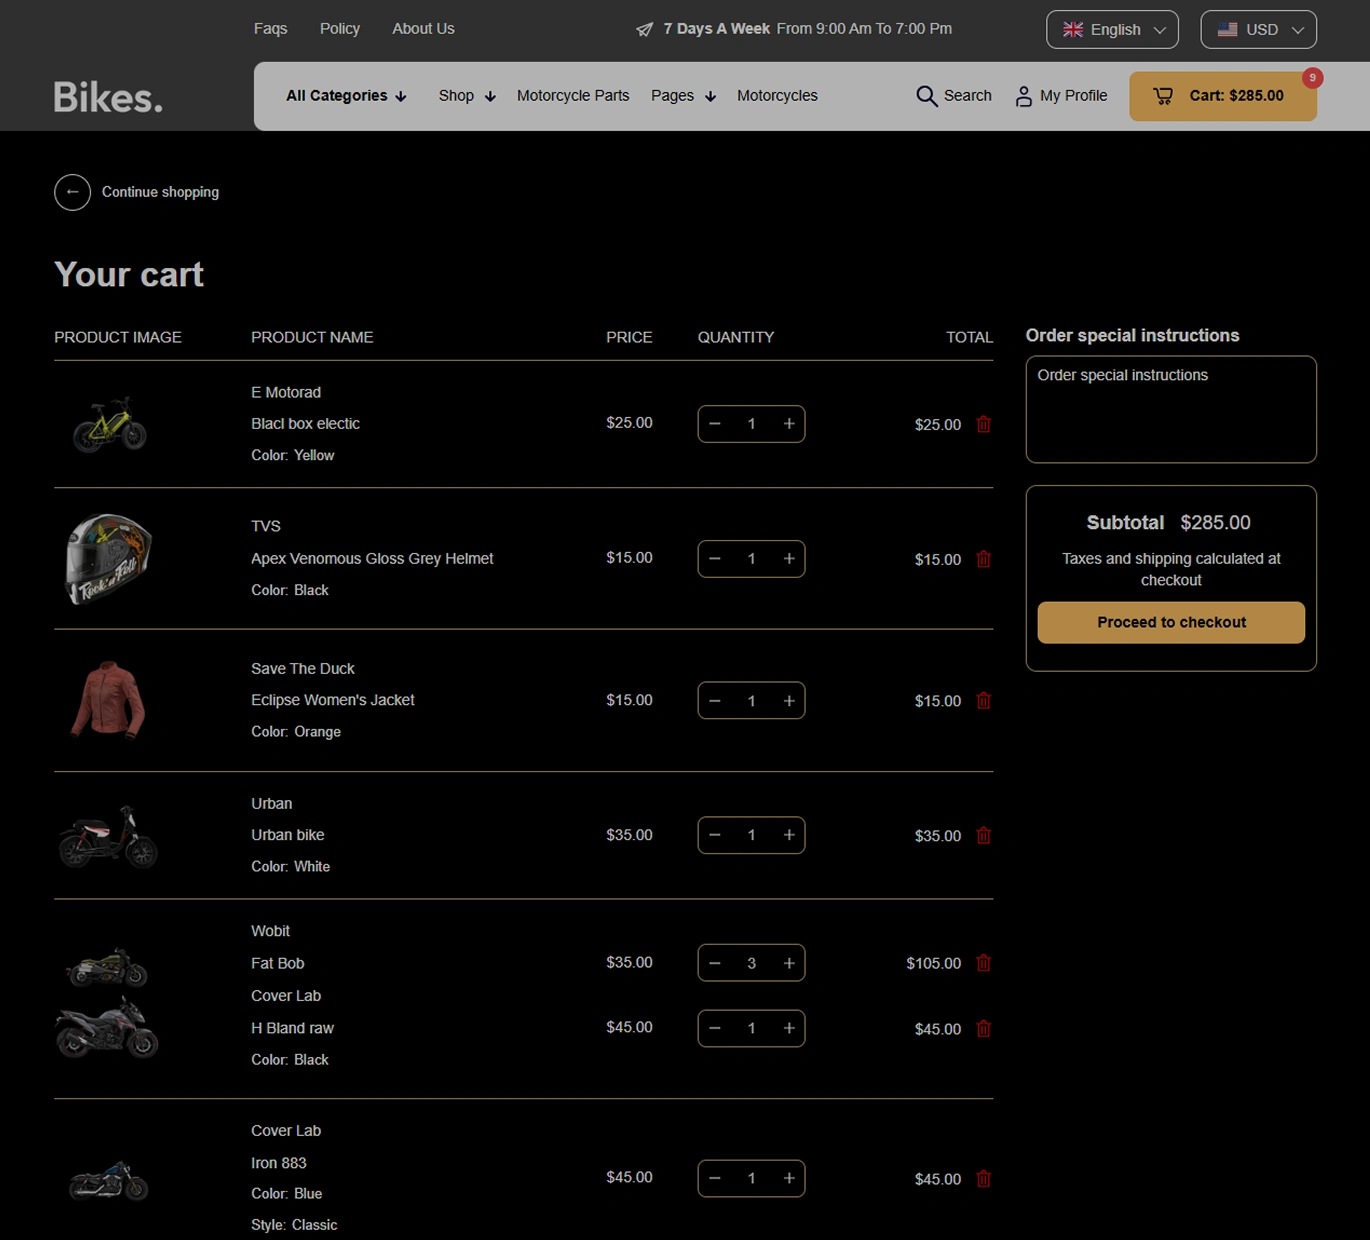Image resolution: width=1370 pixels, height=1240 pixels.
Task: Delete Eclipse Women's Jacket with trash icon
Action: click(984, 701)
